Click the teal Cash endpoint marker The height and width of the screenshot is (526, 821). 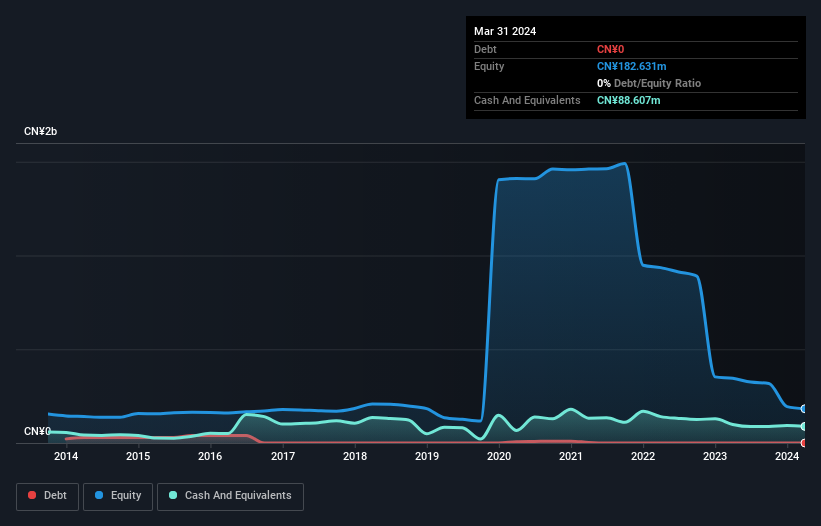pos(804,427)
